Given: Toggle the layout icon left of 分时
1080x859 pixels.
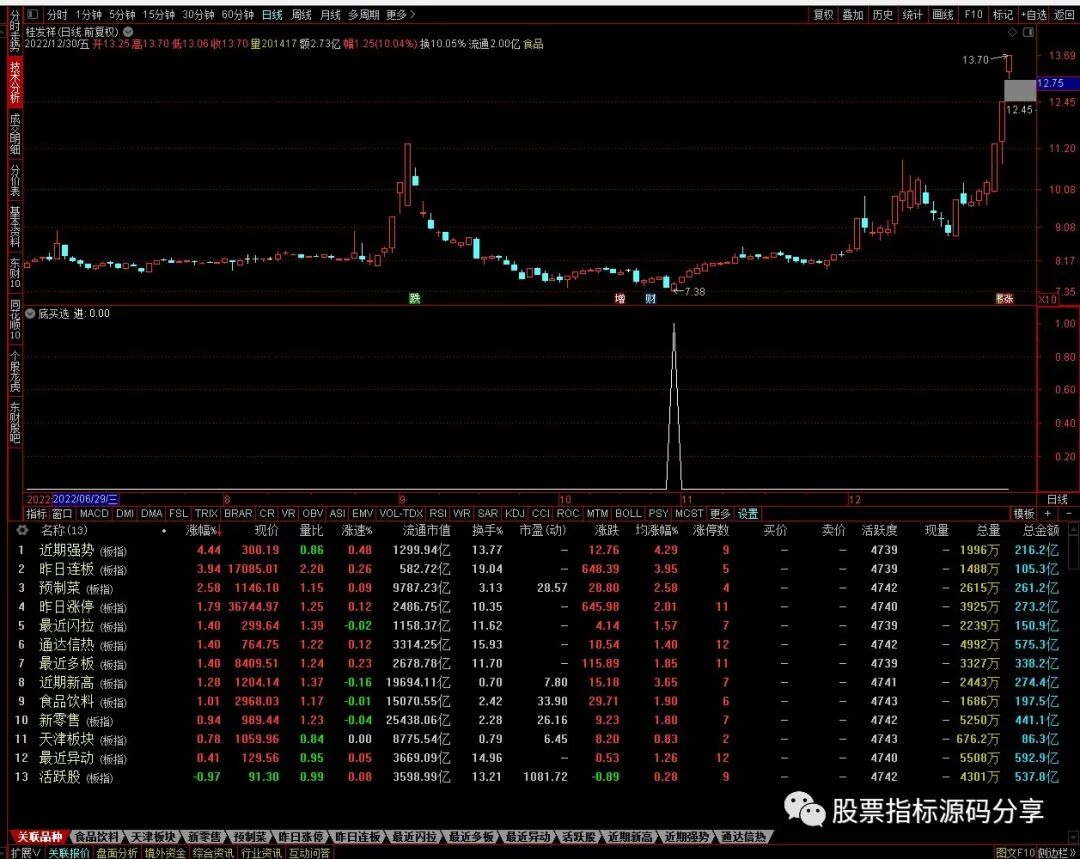Looking at the screenshot, I should coord(32,14).
